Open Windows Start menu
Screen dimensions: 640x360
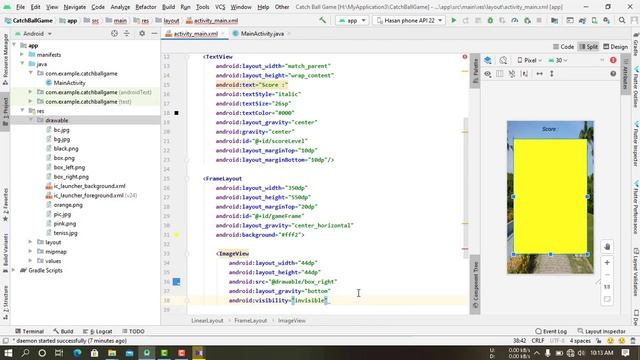coord(8,353)
